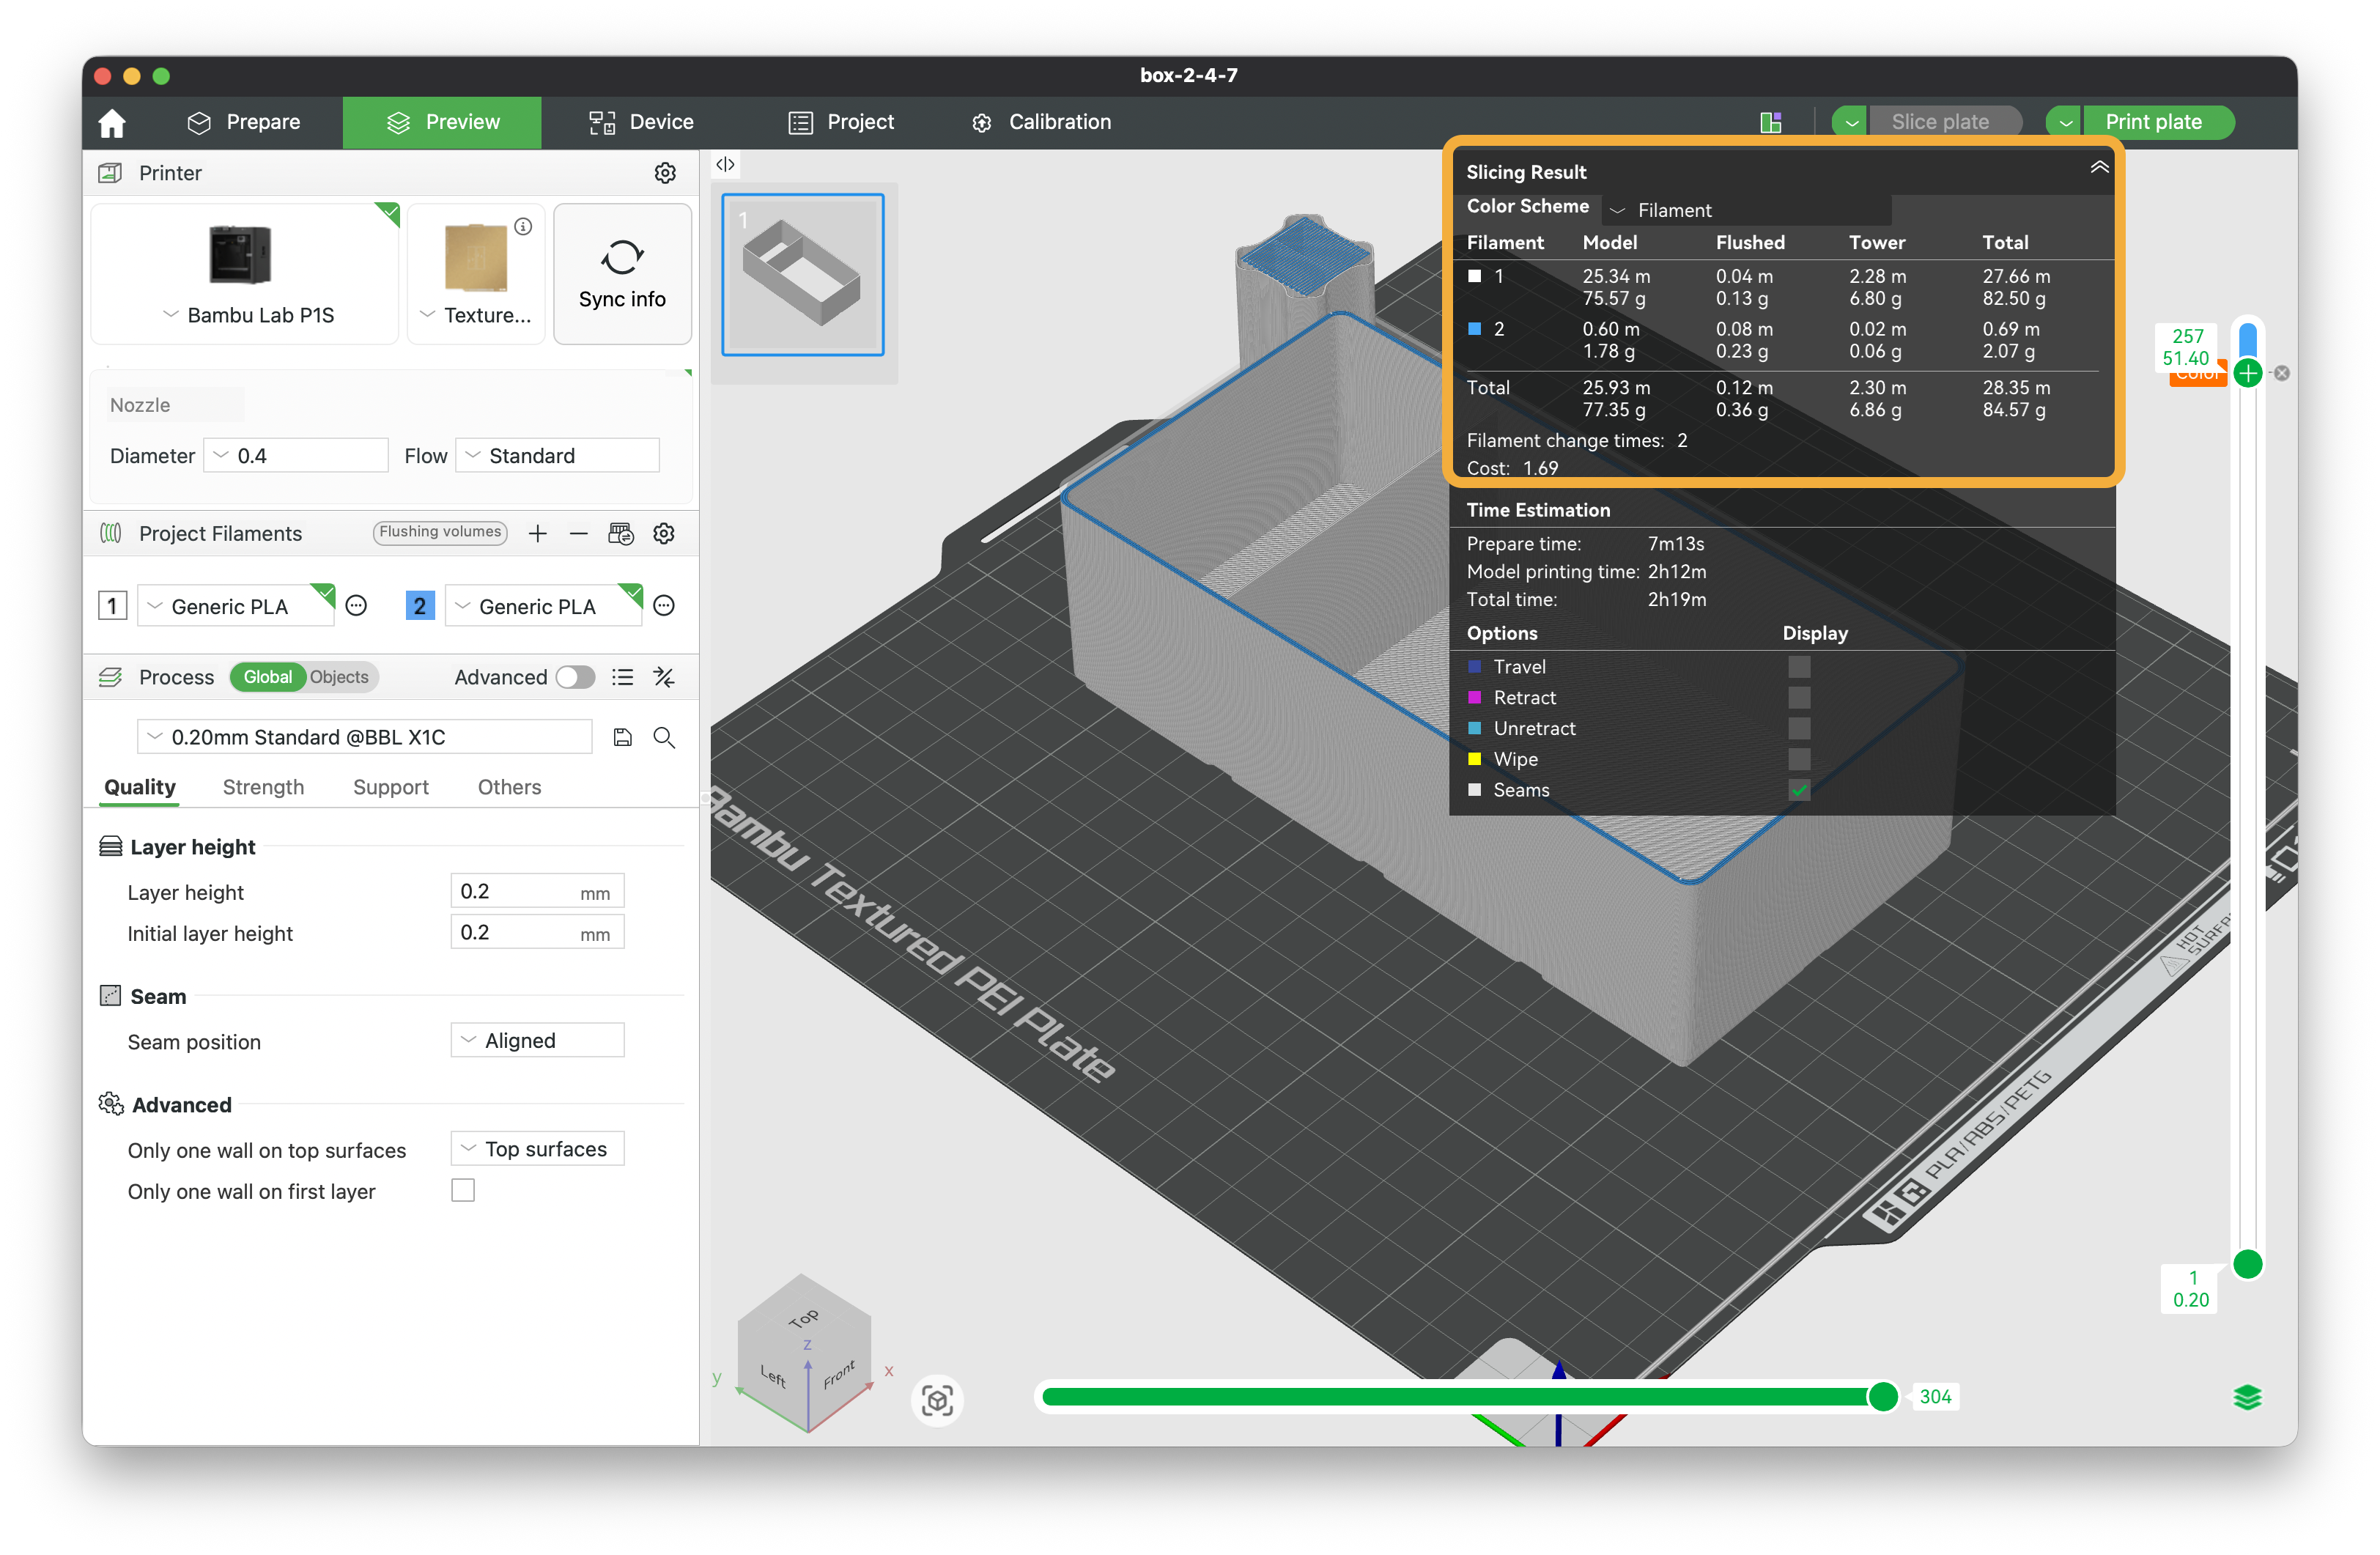
Task: Save the process preset icon
Action: (x=622, y=738)
